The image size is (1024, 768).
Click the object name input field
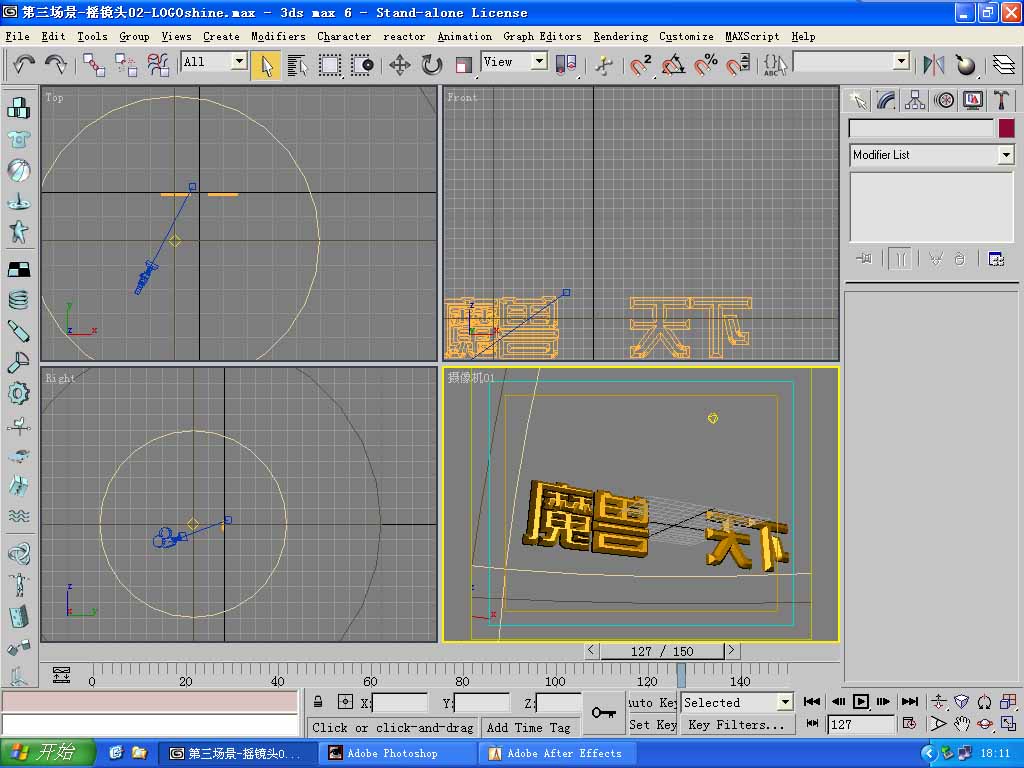tap(921, 128)
